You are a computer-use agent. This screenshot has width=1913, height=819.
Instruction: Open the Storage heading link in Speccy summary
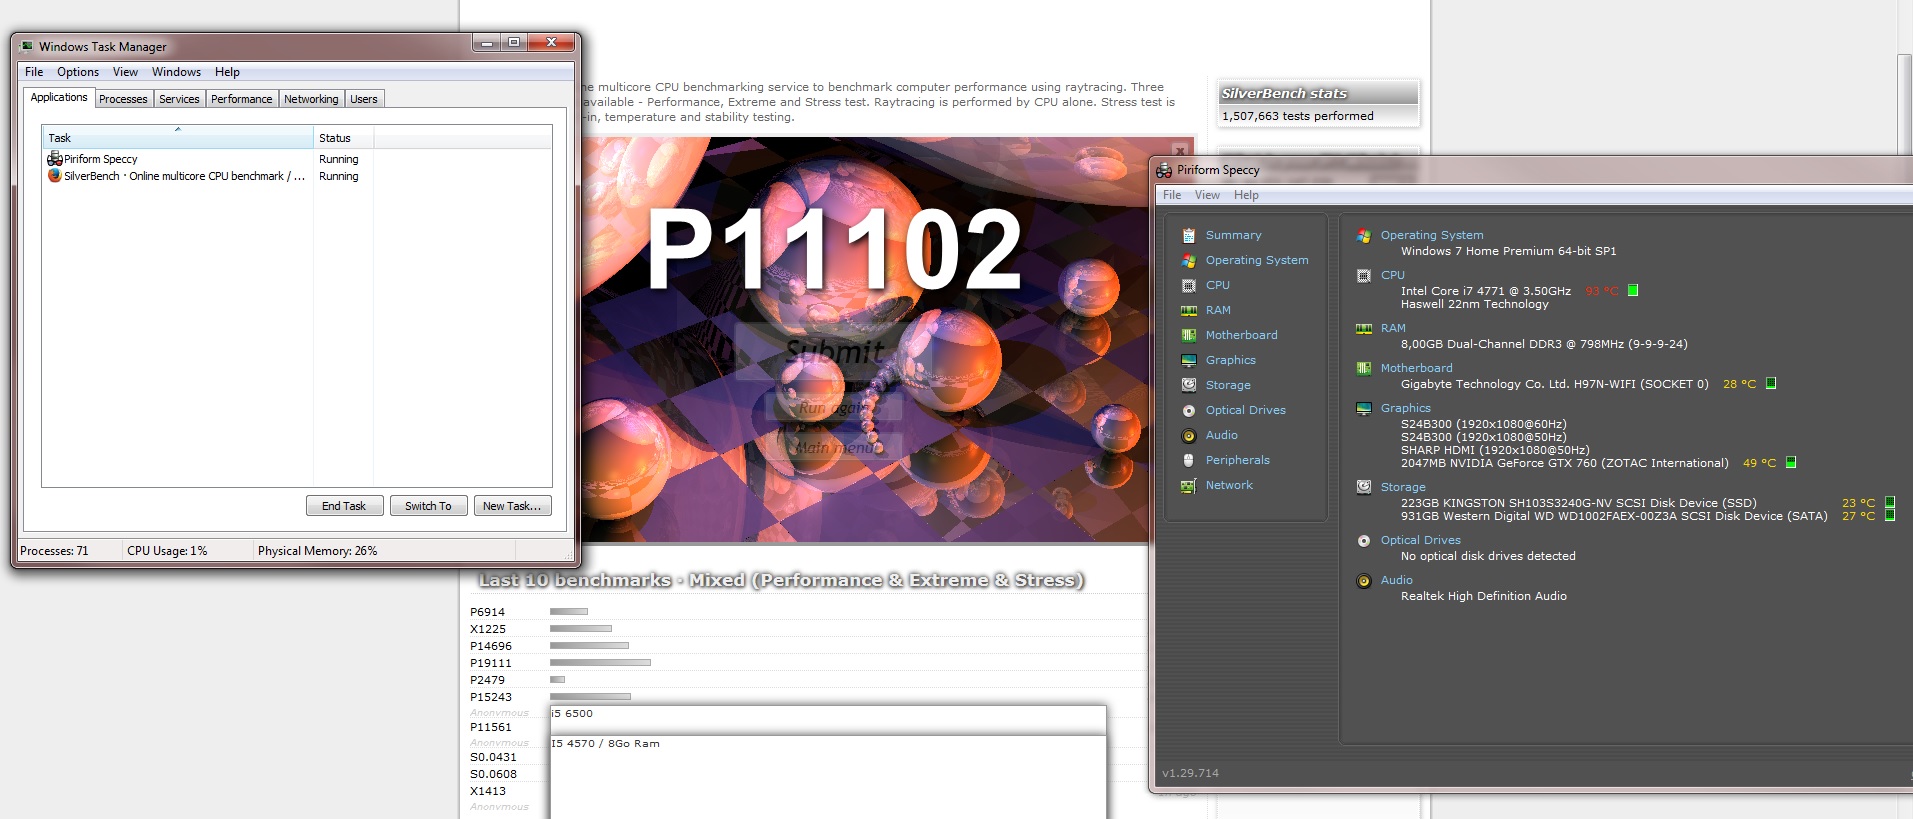point(1403,487)
